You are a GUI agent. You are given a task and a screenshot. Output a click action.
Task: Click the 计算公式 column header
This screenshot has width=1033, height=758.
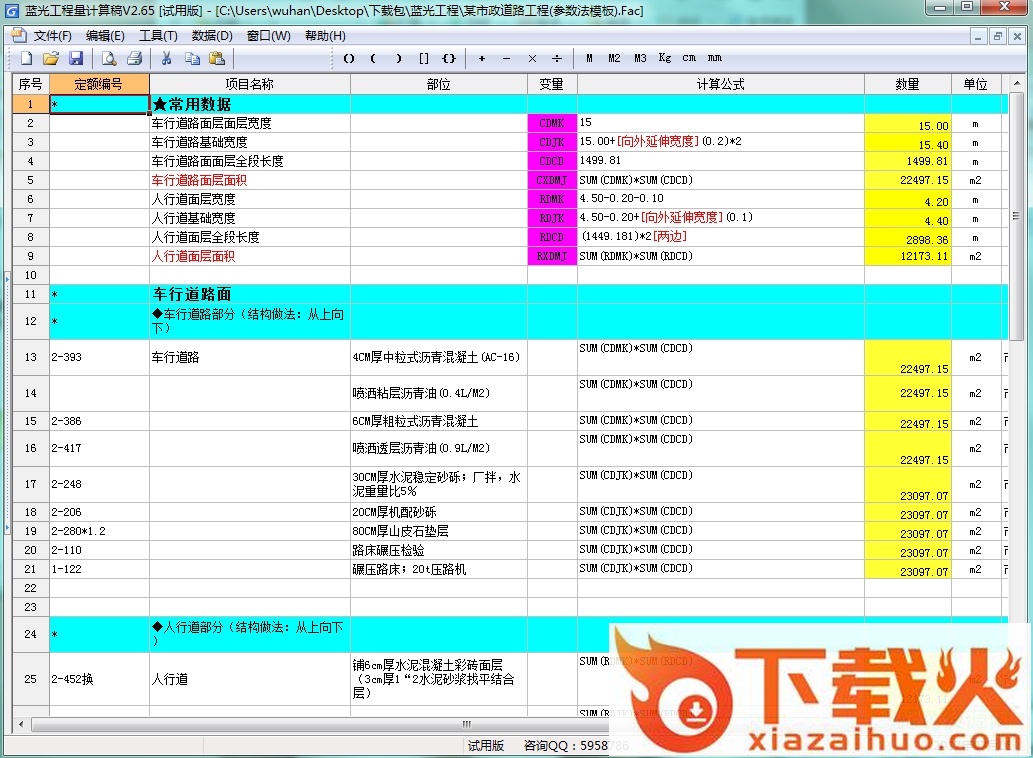[720, 85]
